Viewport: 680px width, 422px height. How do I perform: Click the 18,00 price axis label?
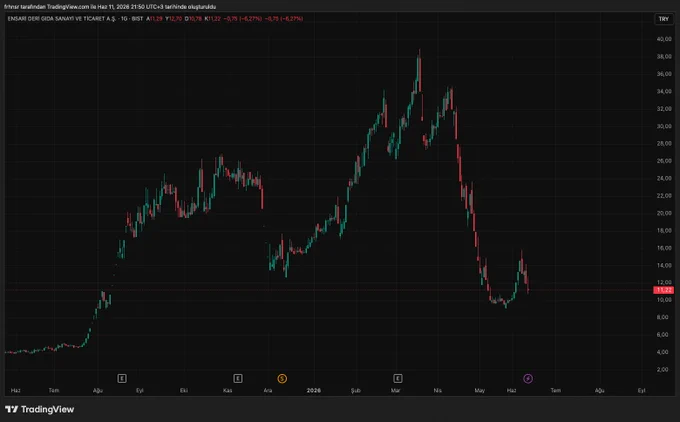click(x=664, y=230)
